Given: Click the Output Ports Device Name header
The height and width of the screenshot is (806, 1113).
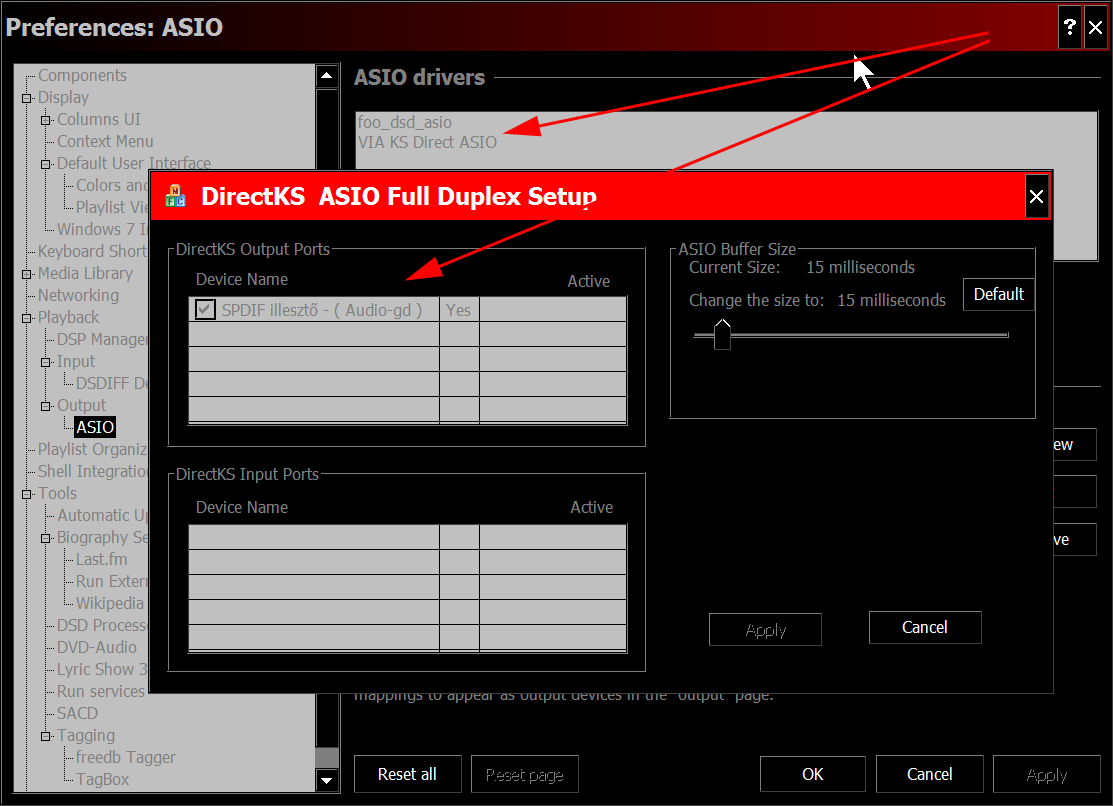Looking at the screenshot, I should [x=242, y=279].
